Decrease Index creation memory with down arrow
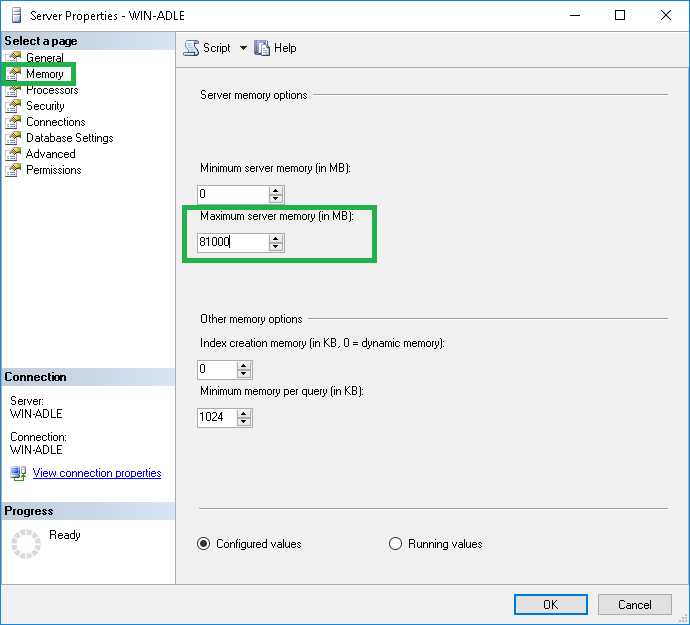The height and width of the screenshot is (625, 690). tap(244, 374)
